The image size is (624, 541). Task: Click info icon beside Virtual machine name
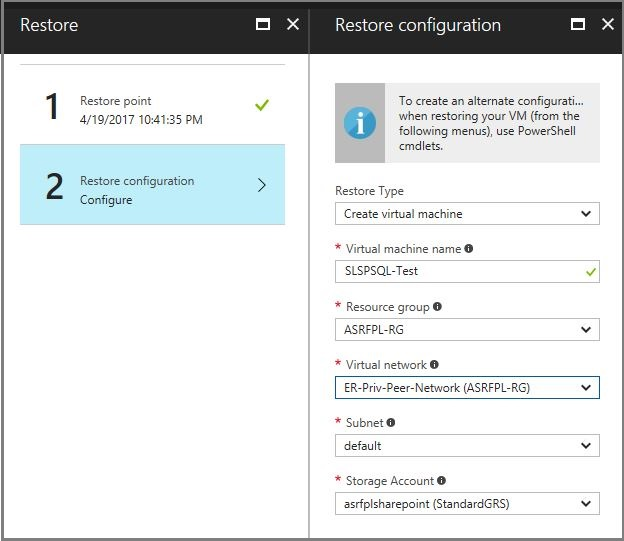469,249
